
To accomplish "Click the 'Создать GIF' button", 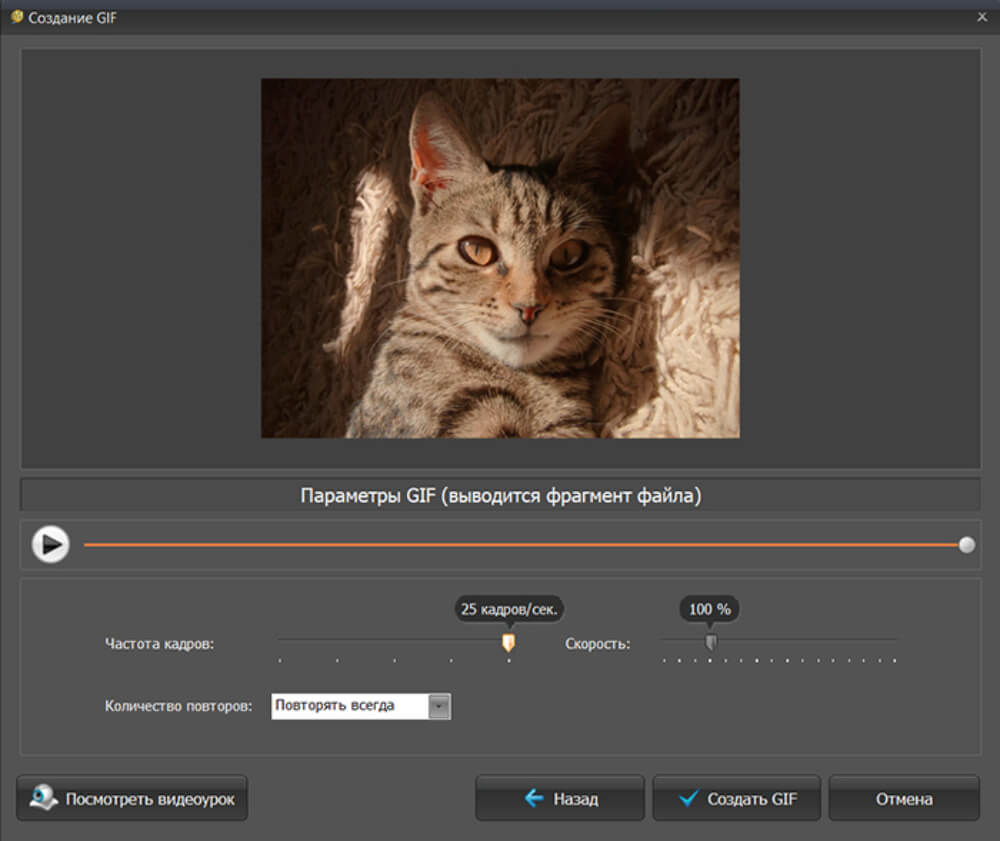I will (736, 798).
